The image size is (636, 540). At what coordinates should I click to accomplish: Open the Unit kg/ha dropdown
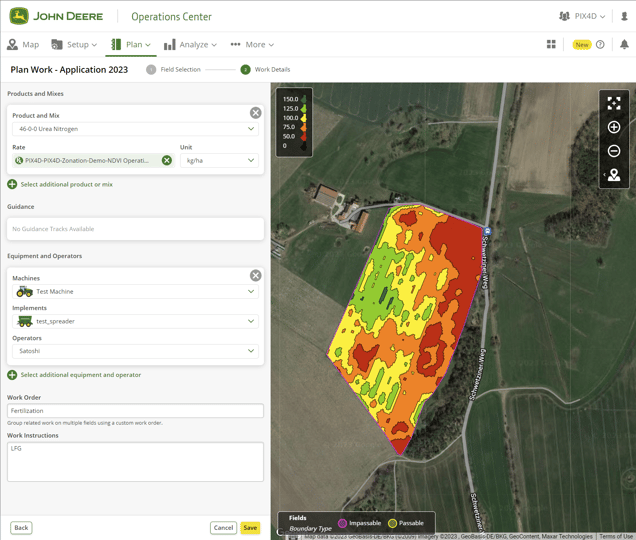(220, 160)
